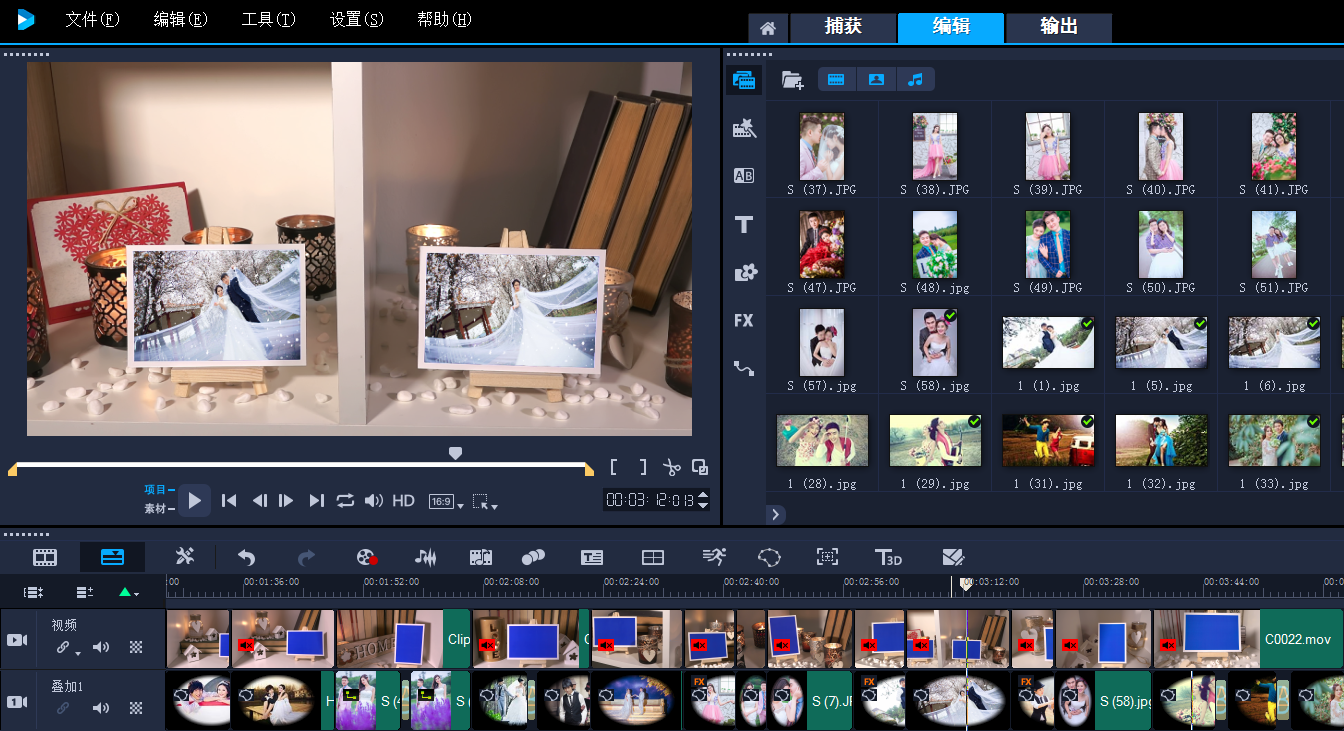Open the Multi-Camera Editor grid icon
This screenshot has height=731, width=1344.
click(x=652, y=557)
